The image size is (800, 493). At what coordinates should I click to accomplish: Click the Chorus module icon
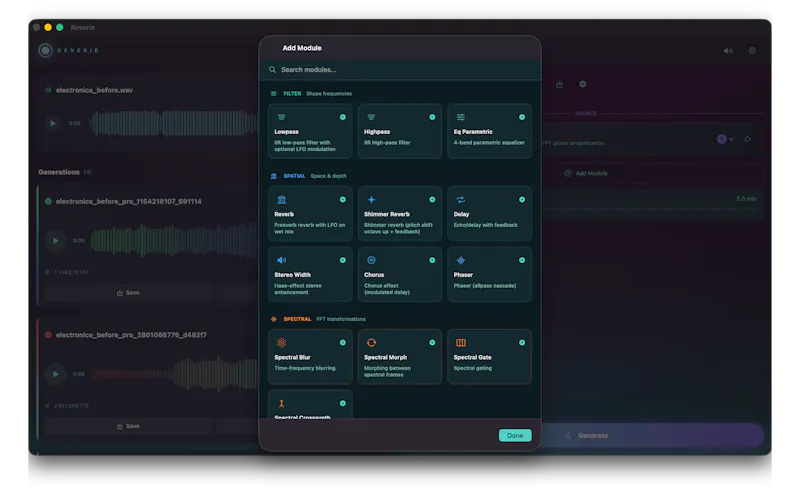point(371,260)
